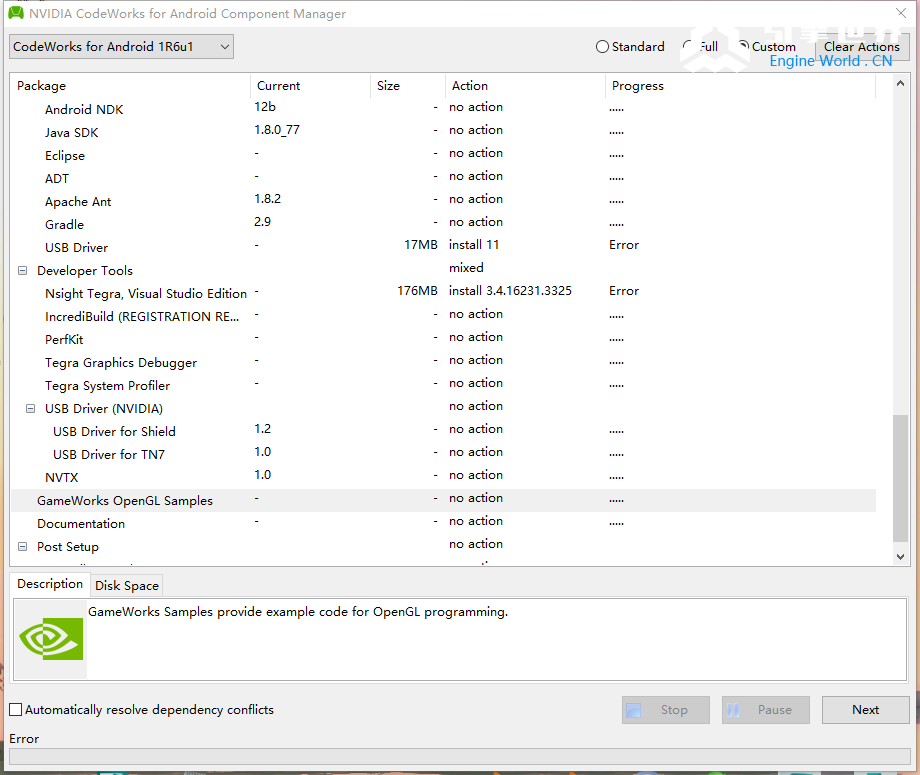Select the IncrediBuild package row
Screen dimensions: 920x775
coord(443,316)
